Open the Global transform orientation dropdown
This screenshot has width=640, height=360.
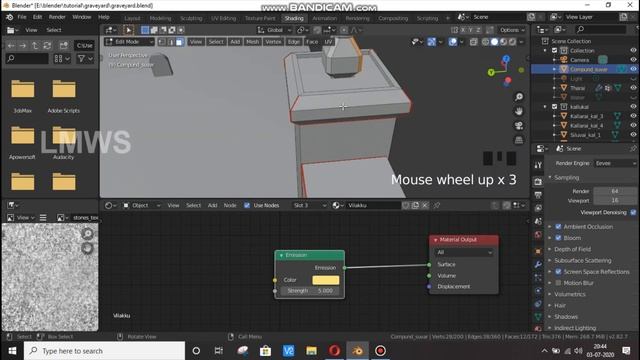pyautogui.click(x=274, y=30)
